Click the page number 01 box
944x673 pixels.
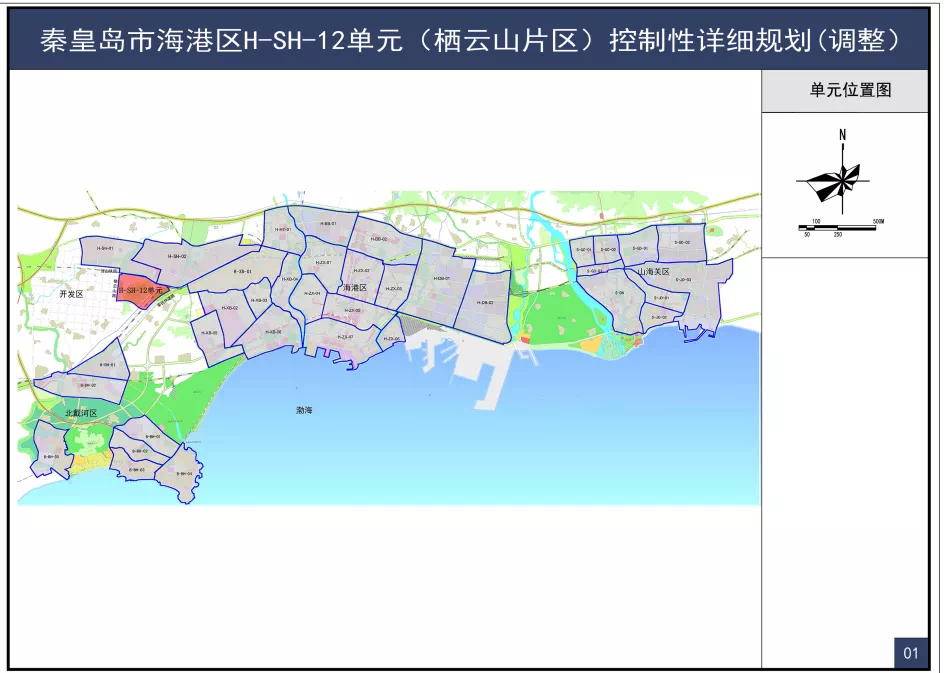[910, 653]
